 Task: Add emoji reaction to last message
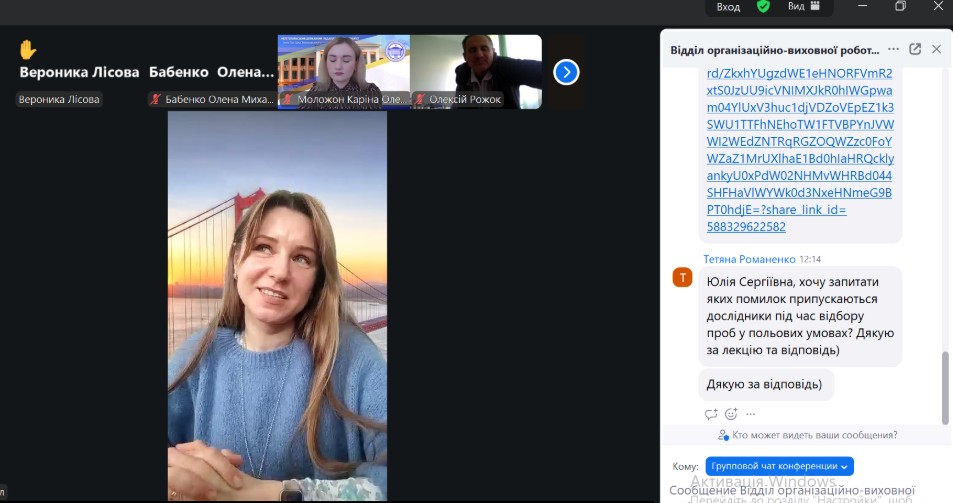[731, 414]
